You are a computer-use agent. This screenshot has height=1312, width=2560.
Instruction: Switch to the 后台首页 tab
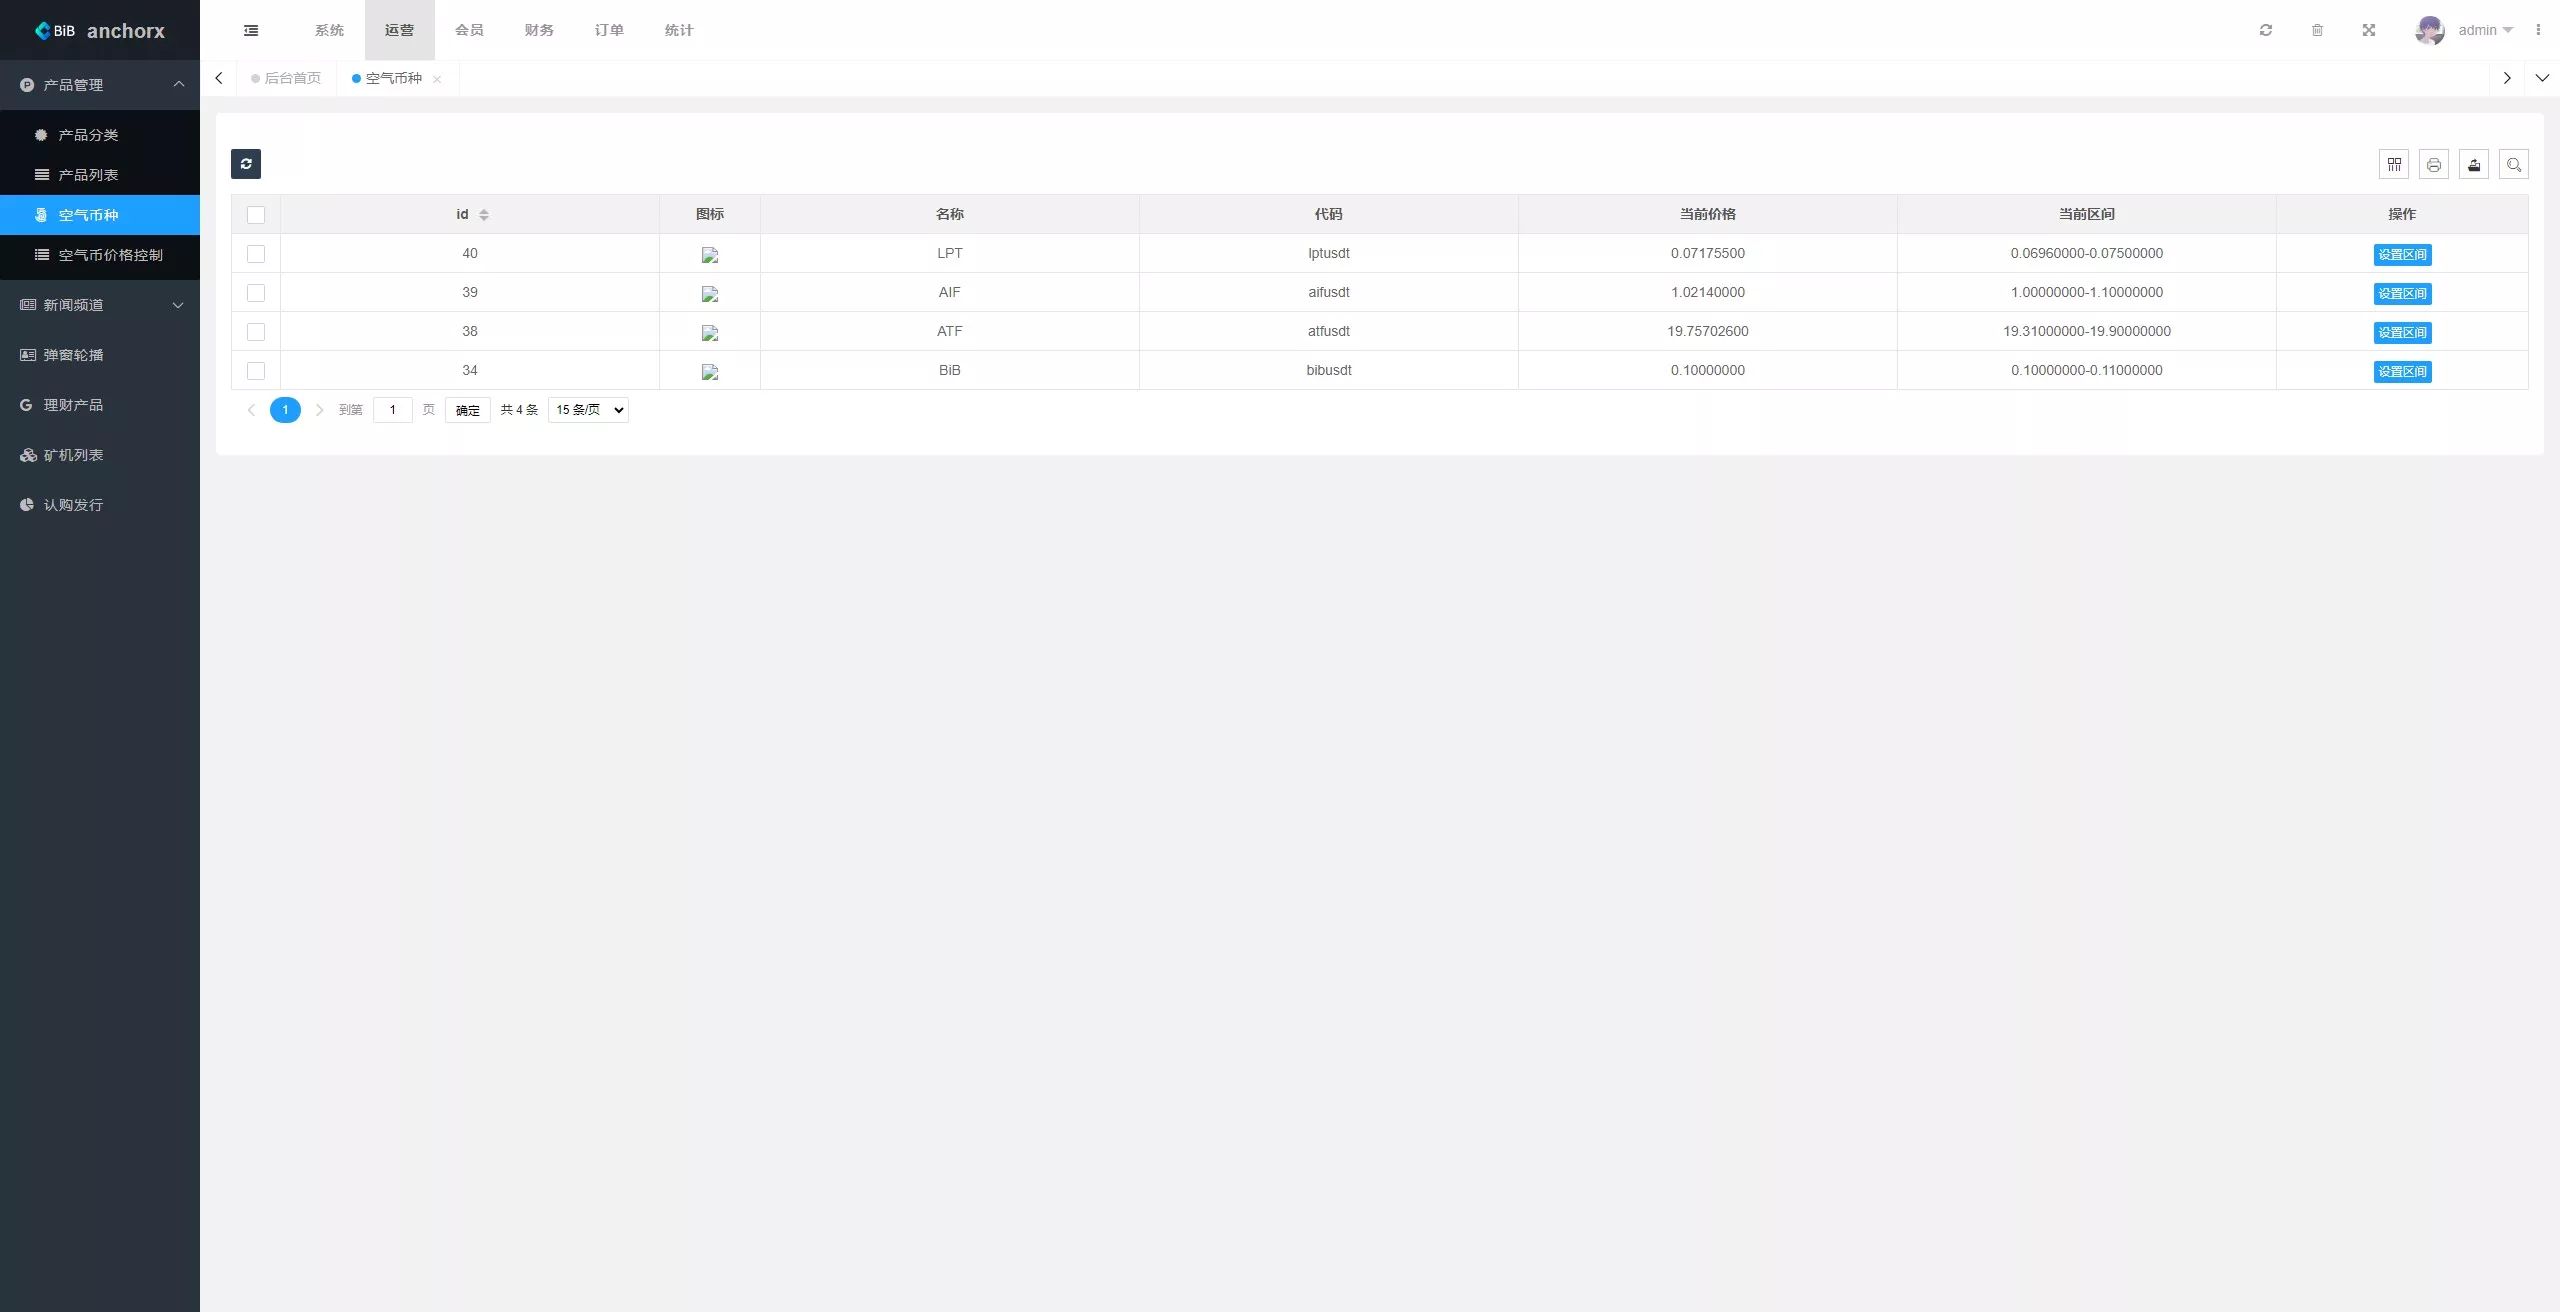(292, 78)
